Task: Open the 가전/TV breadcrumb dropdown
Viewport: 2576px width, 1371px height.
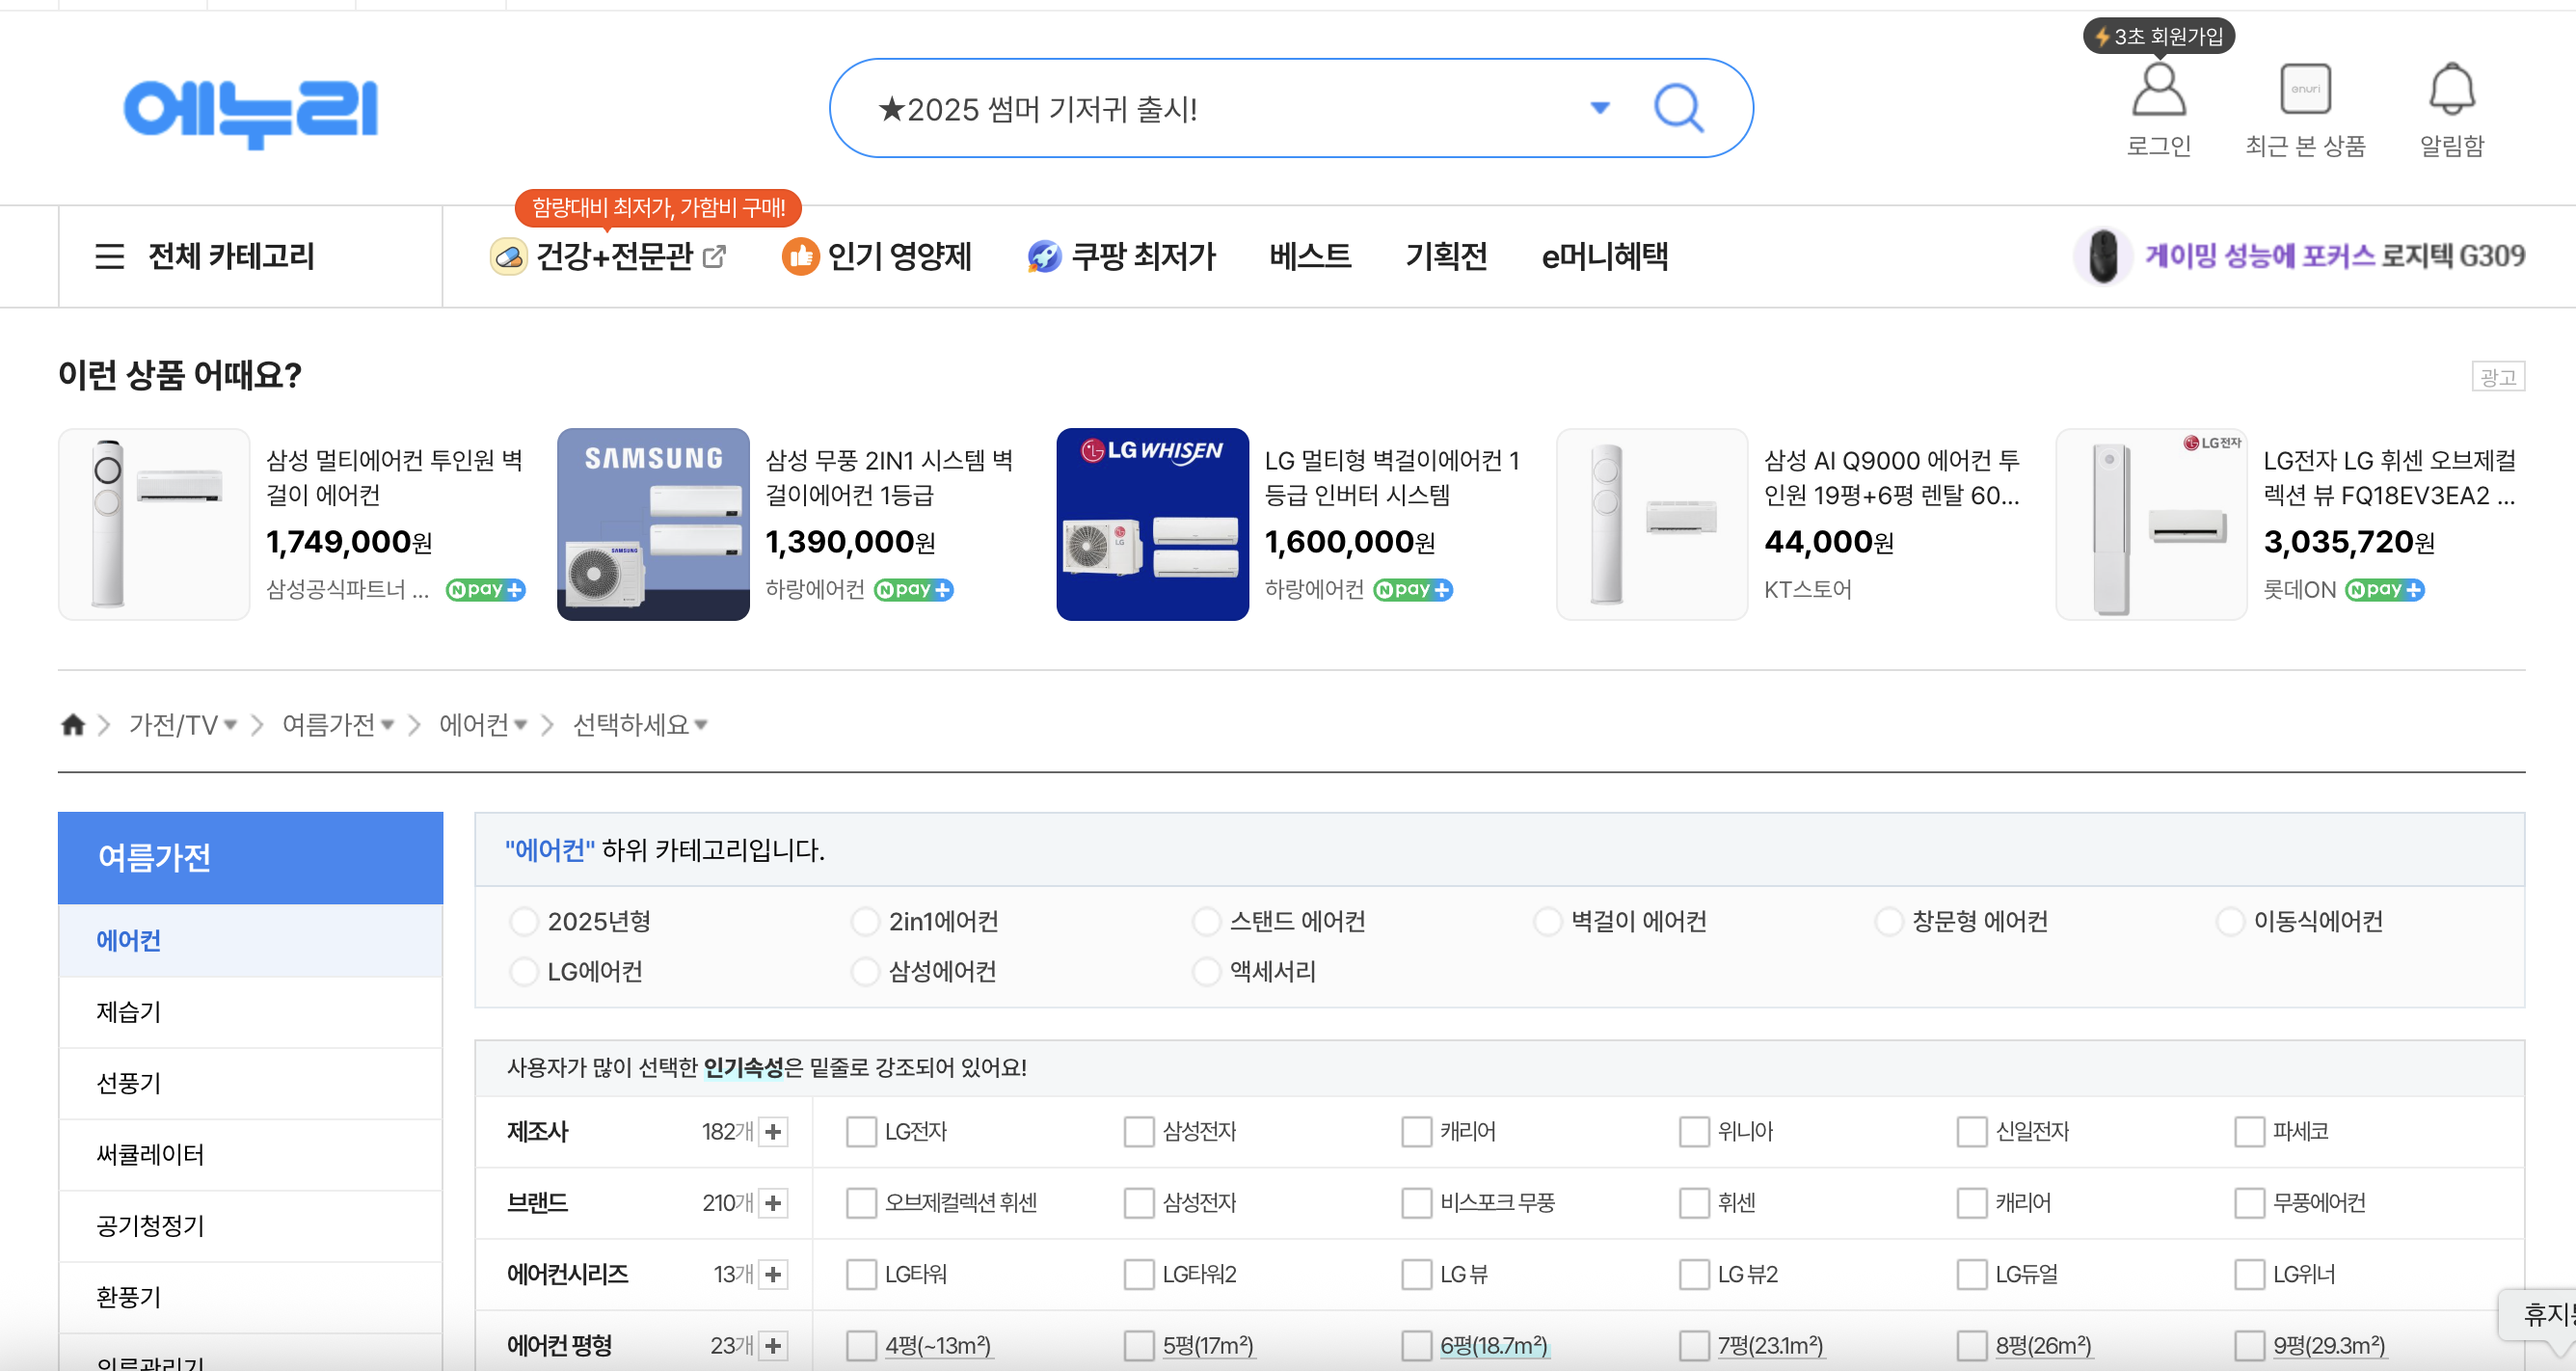Action: click(x=231, y=724)
